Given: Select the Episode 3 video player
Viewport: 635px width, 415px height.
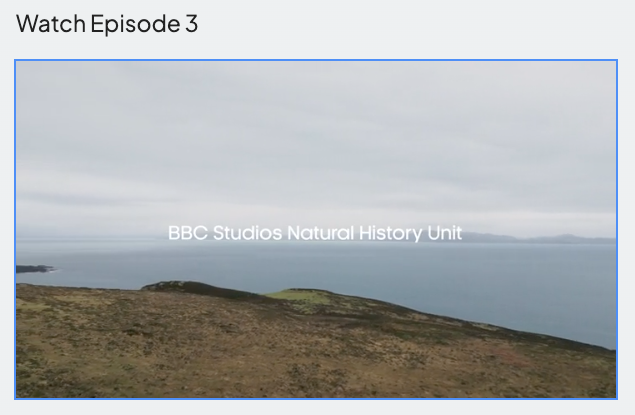Looking at the screenshot, I should [x=316, y=230].
